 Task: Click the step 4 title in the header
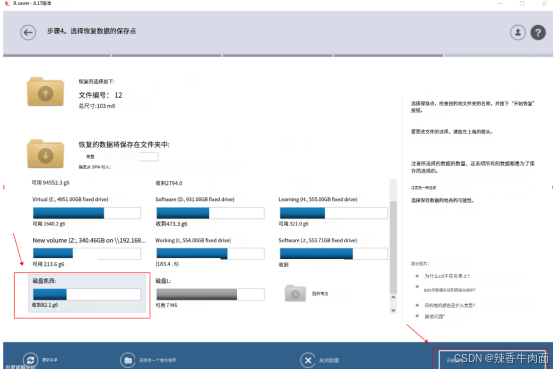click(91, 31)
